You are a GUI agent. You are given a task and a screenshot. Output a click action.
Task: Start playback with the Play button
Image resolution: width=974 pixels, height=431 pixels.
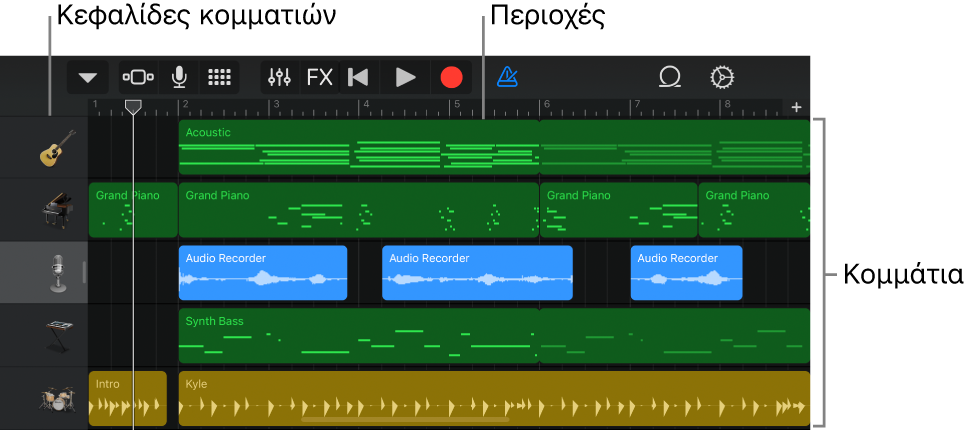tap(406, 78)
